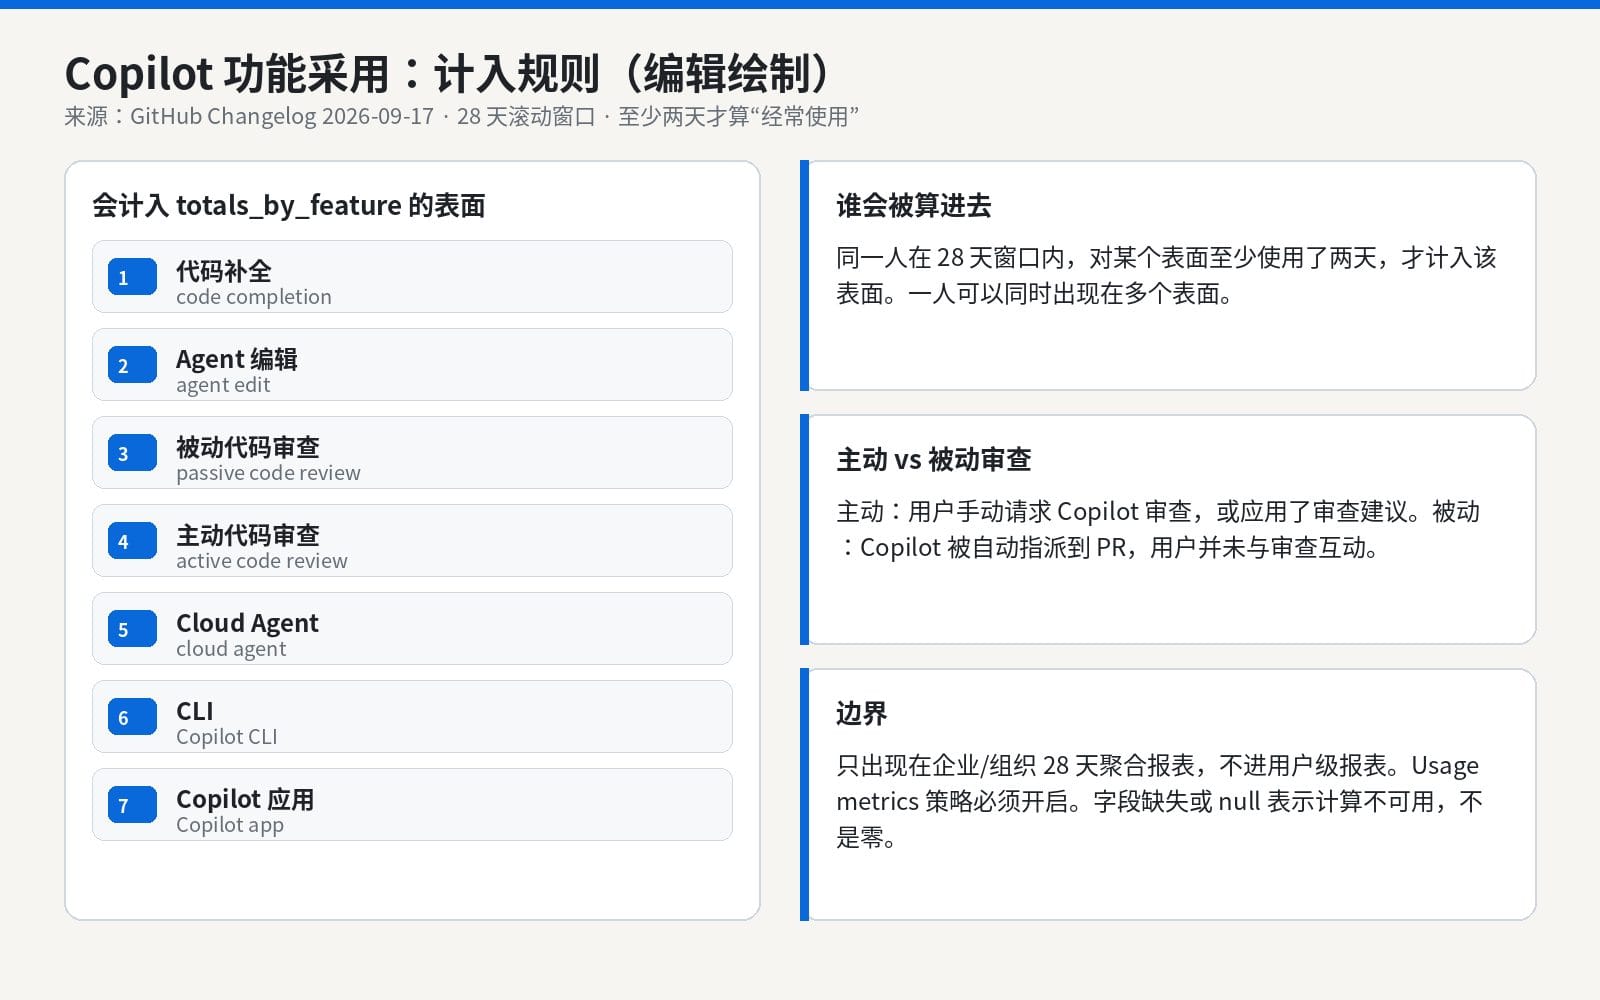1600x1000 pixels.
Task: Click the '边界' card heading
Action: [x=862, y=713]
